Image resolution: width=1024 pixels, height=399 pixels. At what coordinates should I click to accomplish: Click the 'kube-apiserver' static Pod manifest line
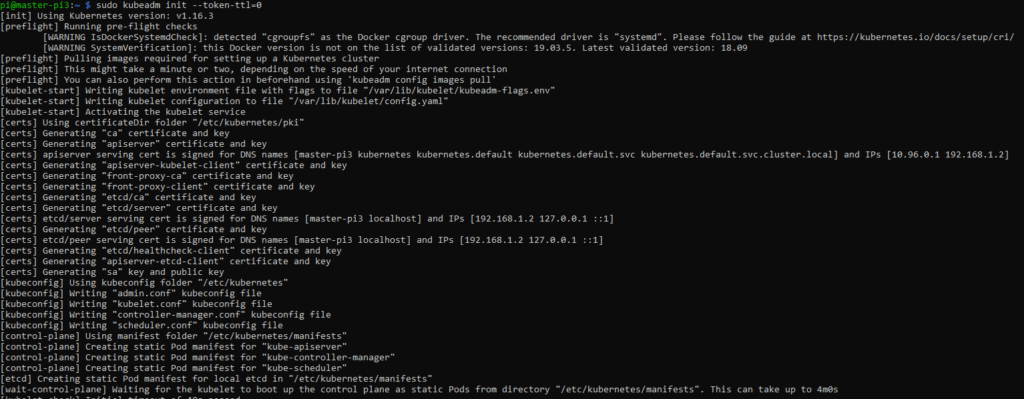[174, 346]
